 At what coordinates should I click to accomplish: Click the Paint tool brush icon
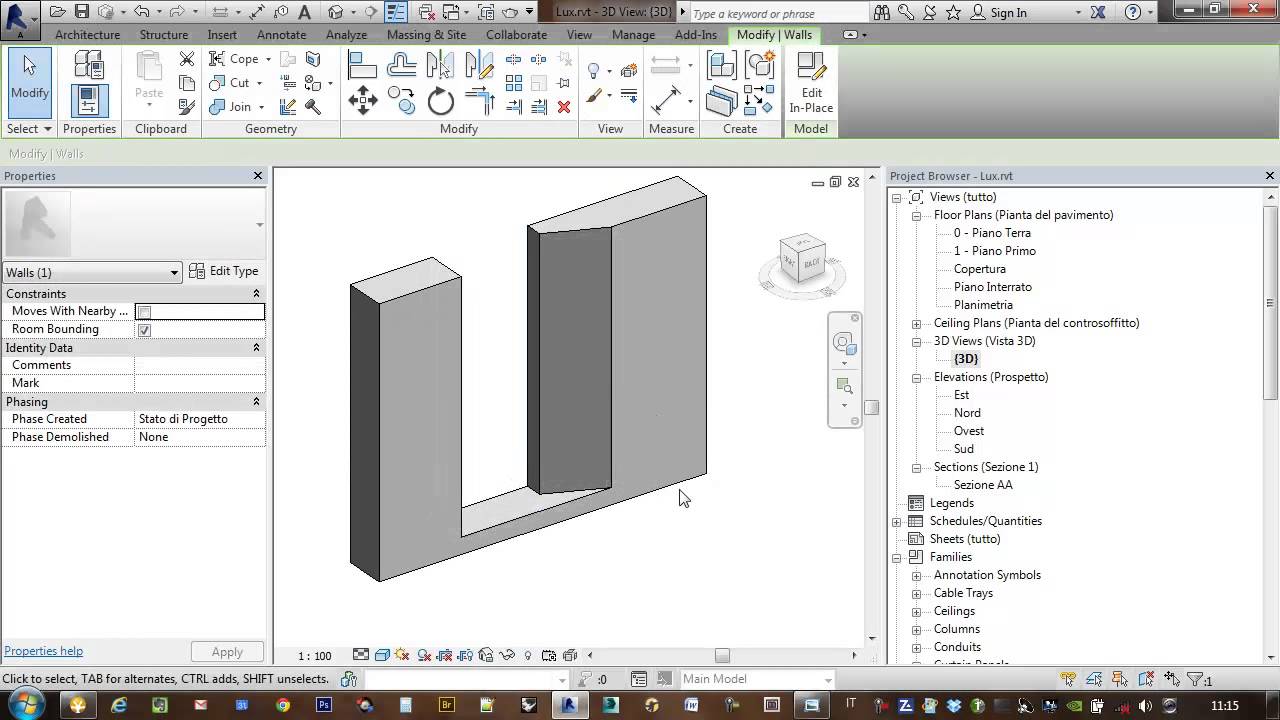click(594, 97)
